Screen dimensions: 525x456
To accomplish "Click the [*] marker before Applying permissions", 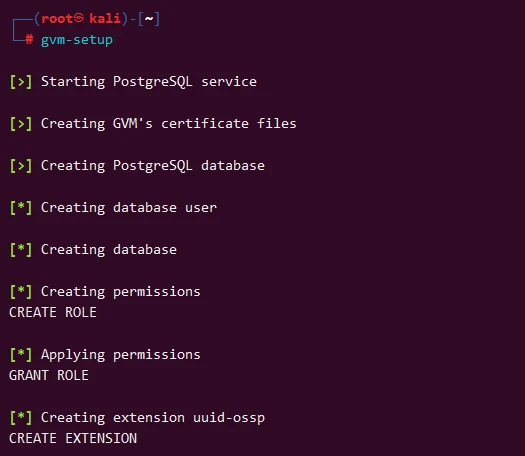I will coord(21,355).
